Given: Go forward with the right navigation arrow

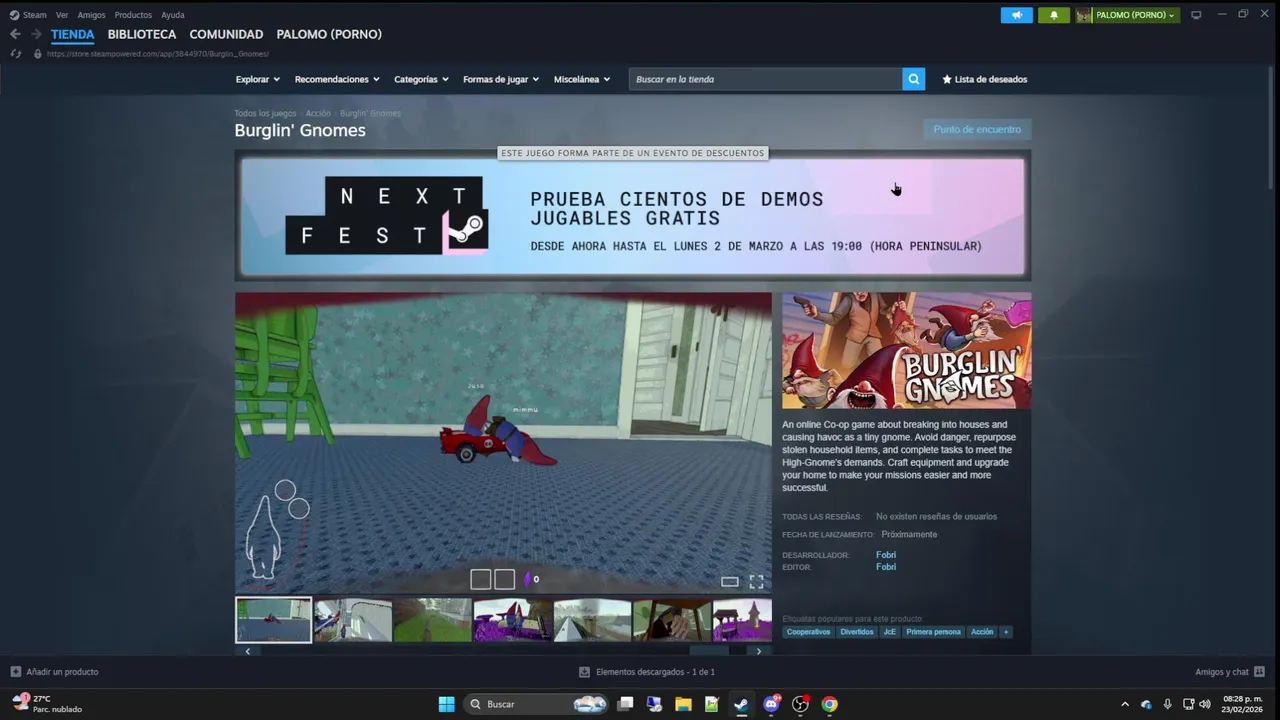Looking at the screenshot, I should click(x=36, y=34).
